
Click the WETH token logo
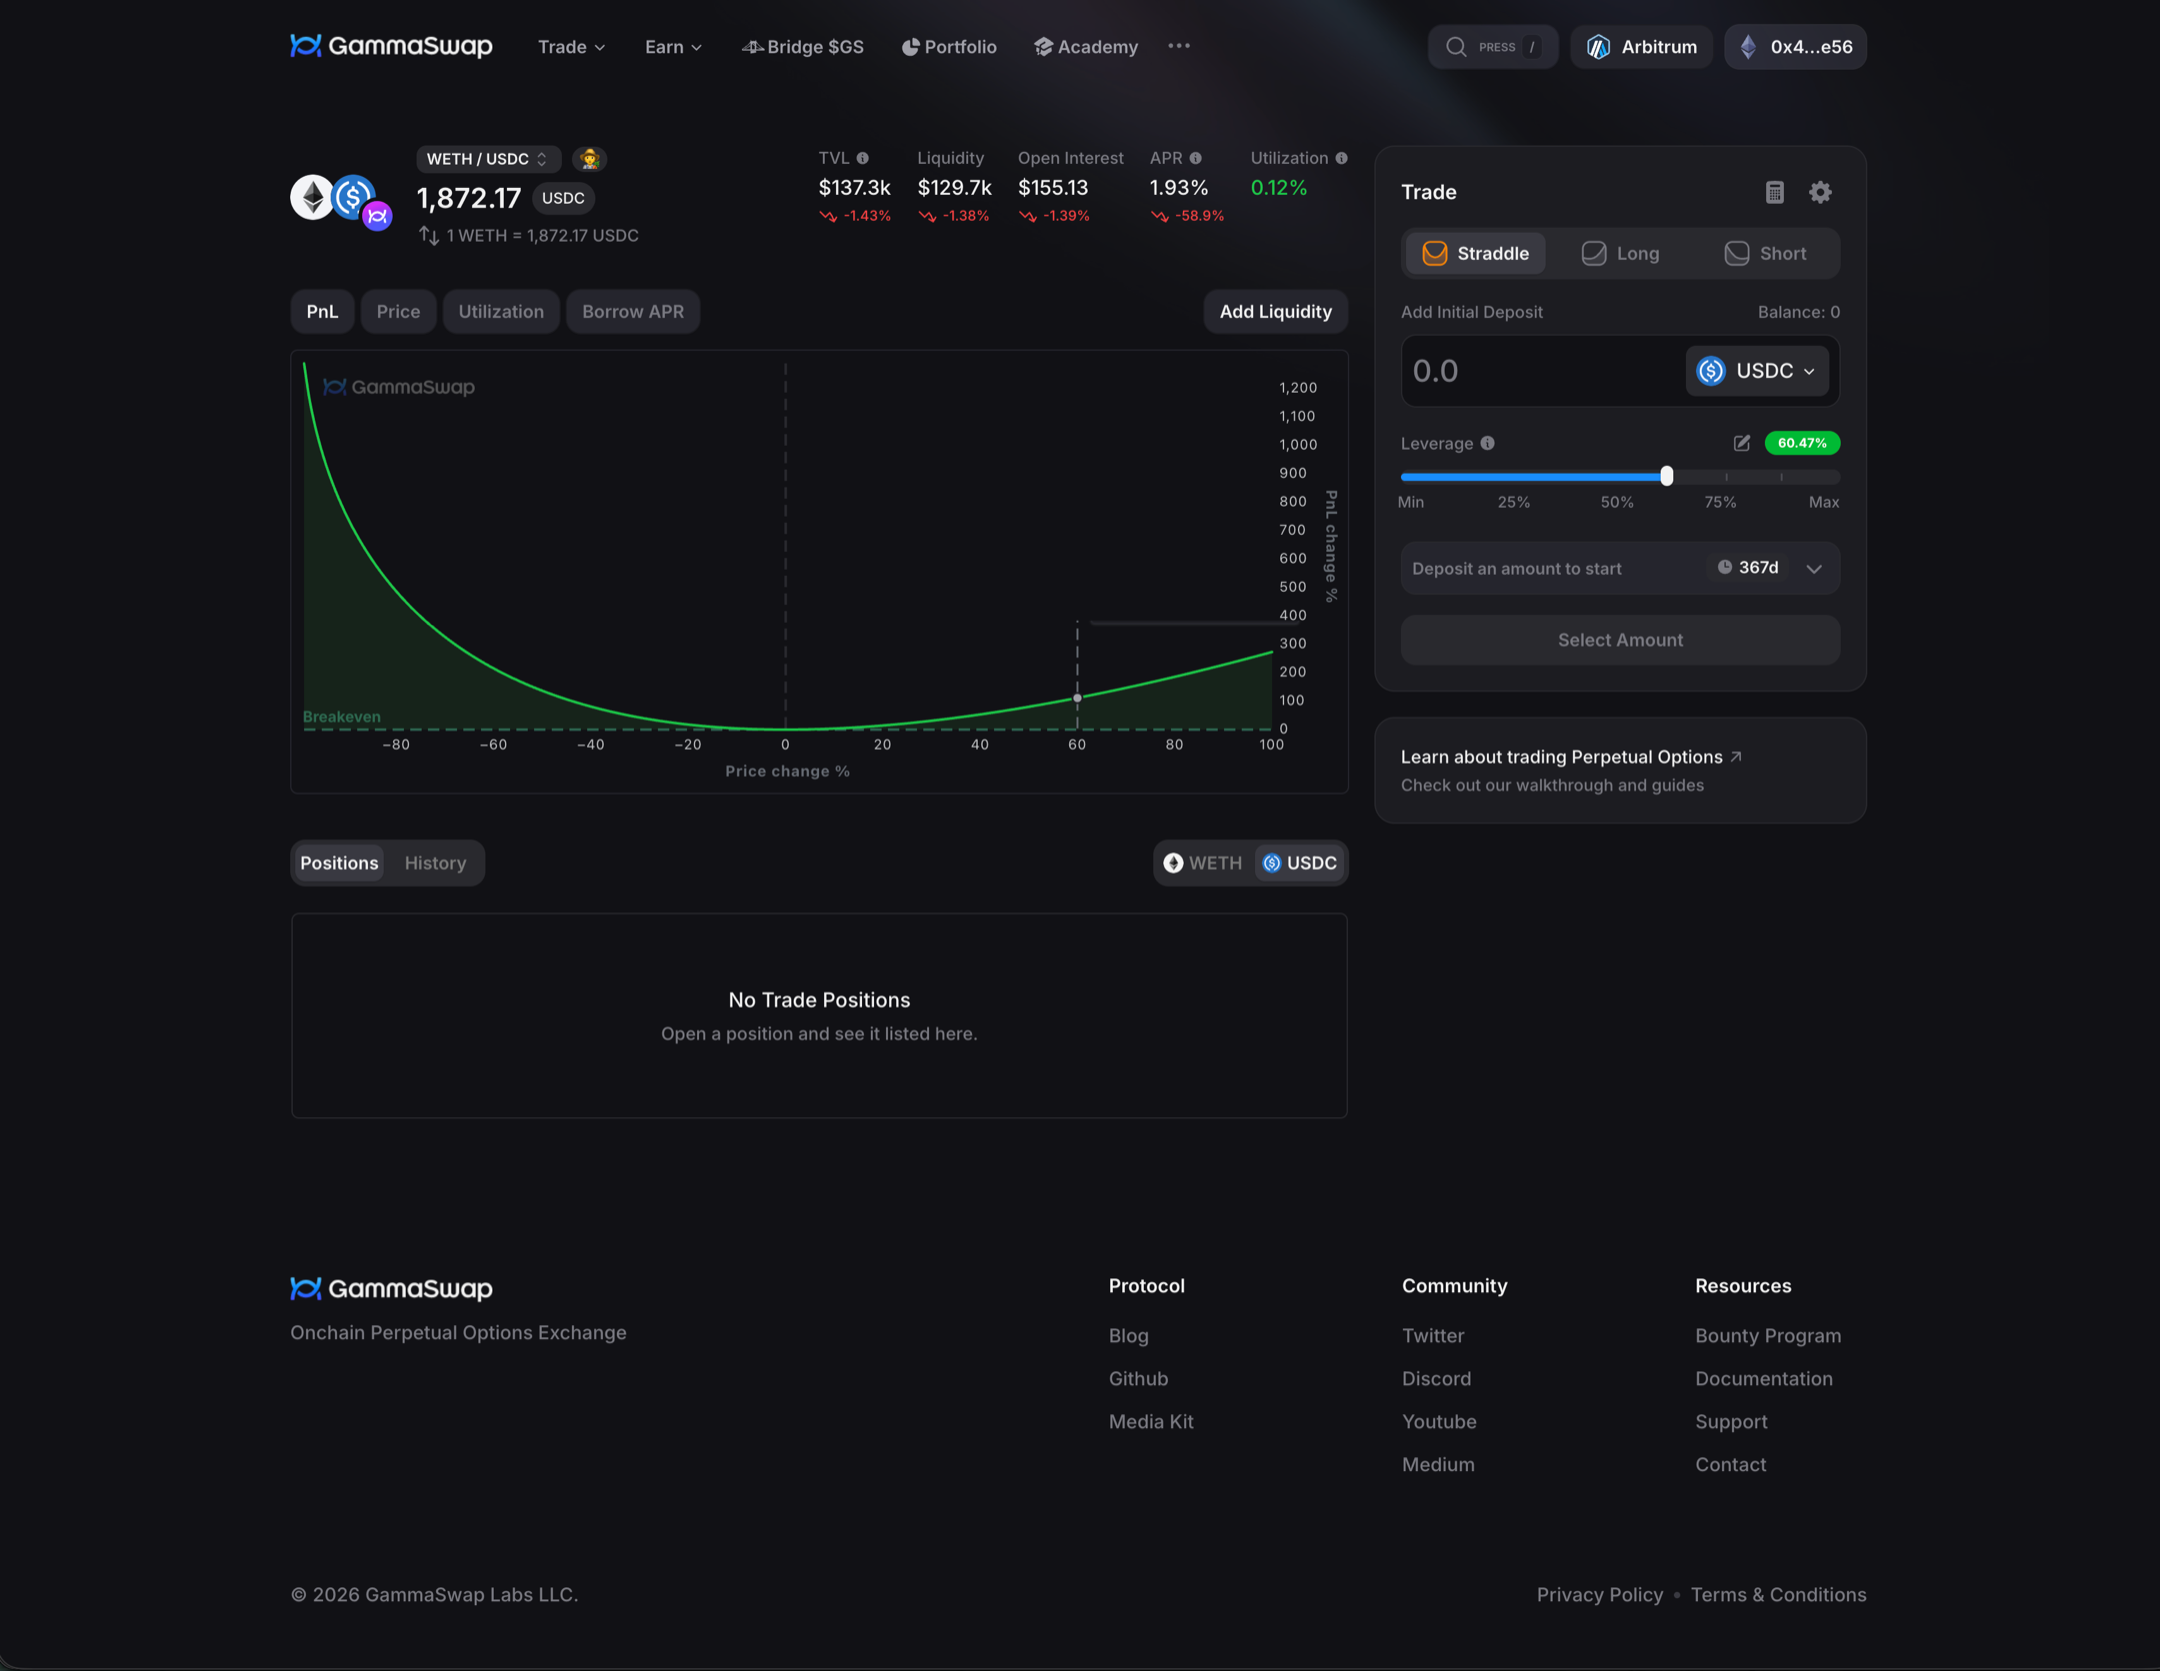coord(312,197)
